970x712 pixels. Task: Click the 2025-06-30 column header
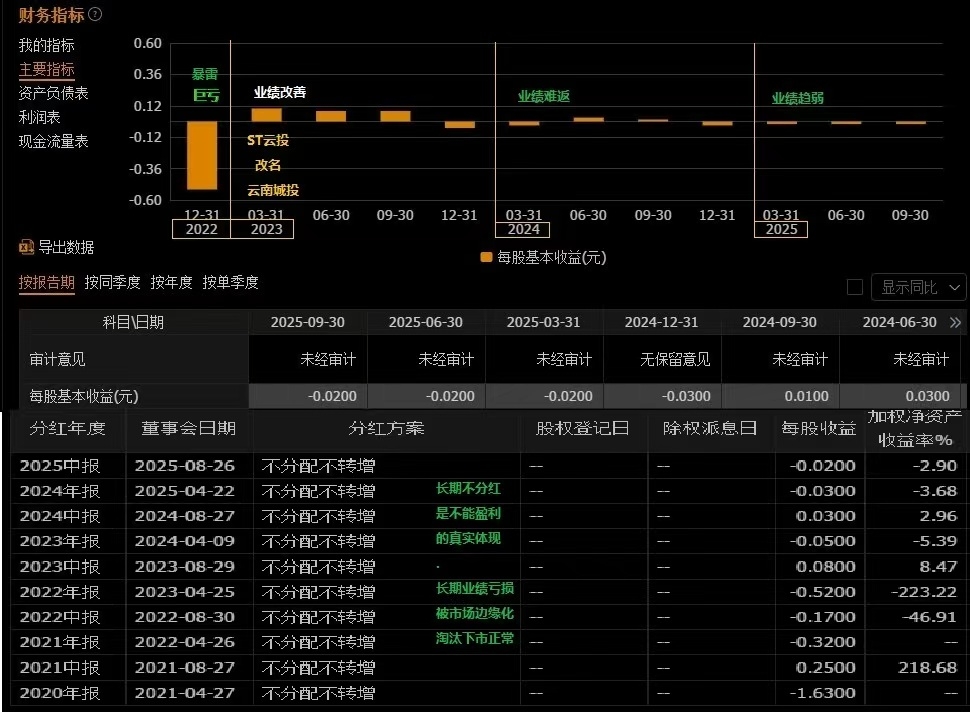click(x=426, y=322)
